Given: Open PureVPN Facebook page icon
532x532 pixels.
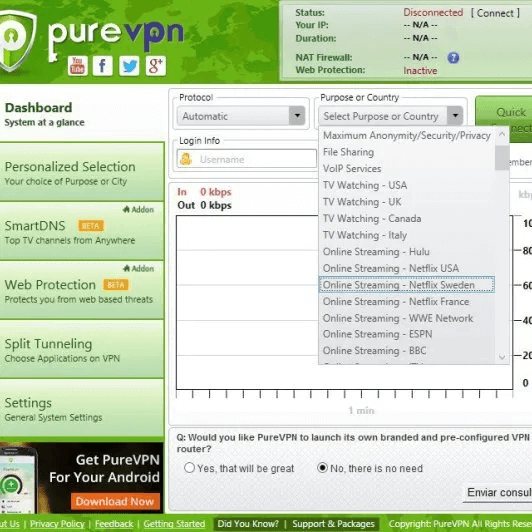Looking at the screenshot, I should 103,65.
